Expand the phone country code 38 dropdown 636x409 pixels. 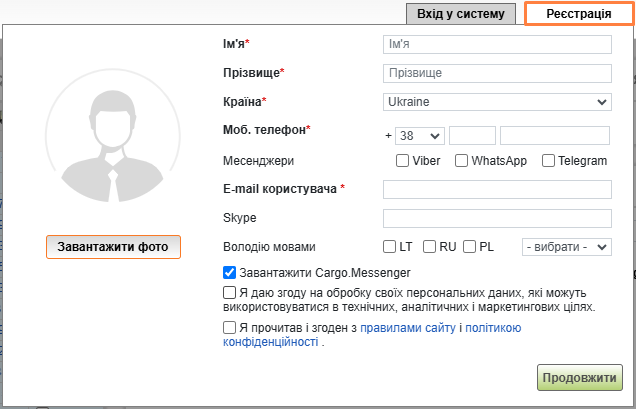coord(420,136)
